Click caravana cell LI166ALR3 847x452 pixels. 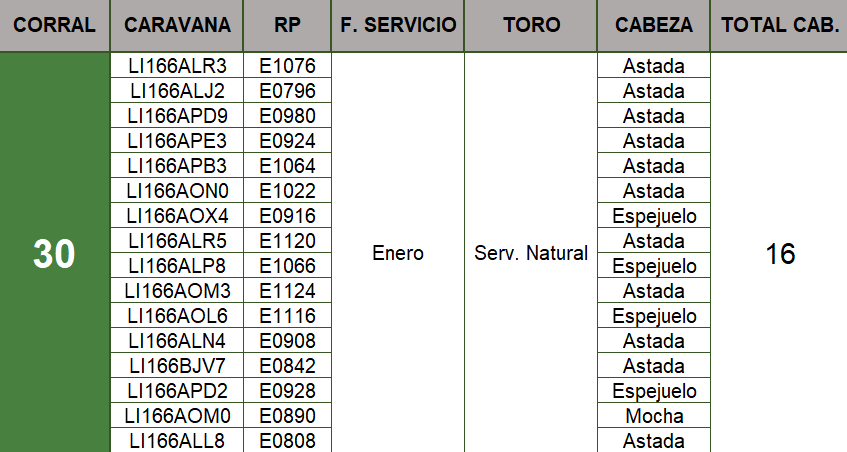coord(177,66)
